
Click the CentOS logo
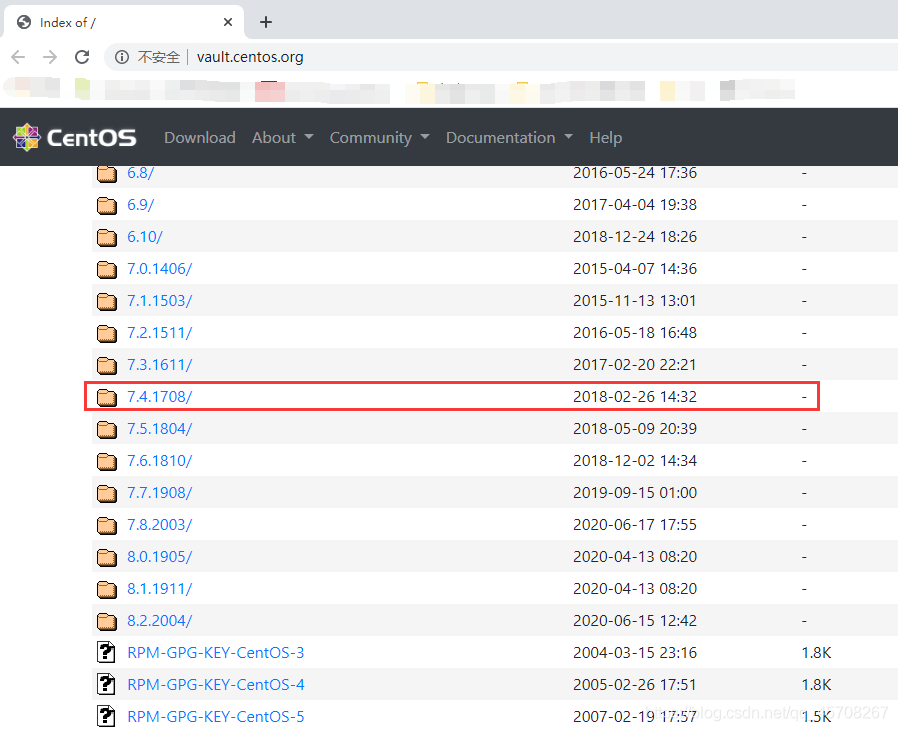point(75,137)
